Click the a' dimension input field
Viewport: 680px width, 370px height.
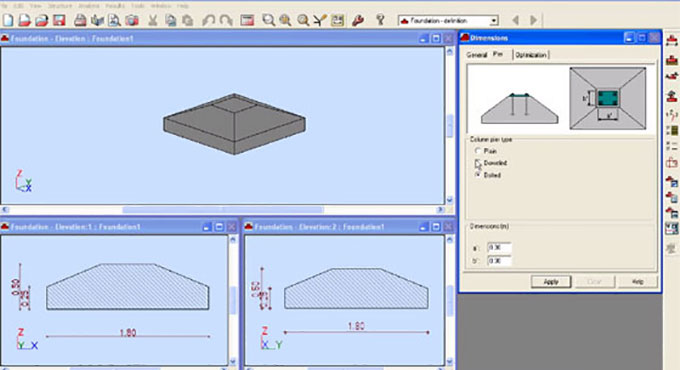click(499, 247)
